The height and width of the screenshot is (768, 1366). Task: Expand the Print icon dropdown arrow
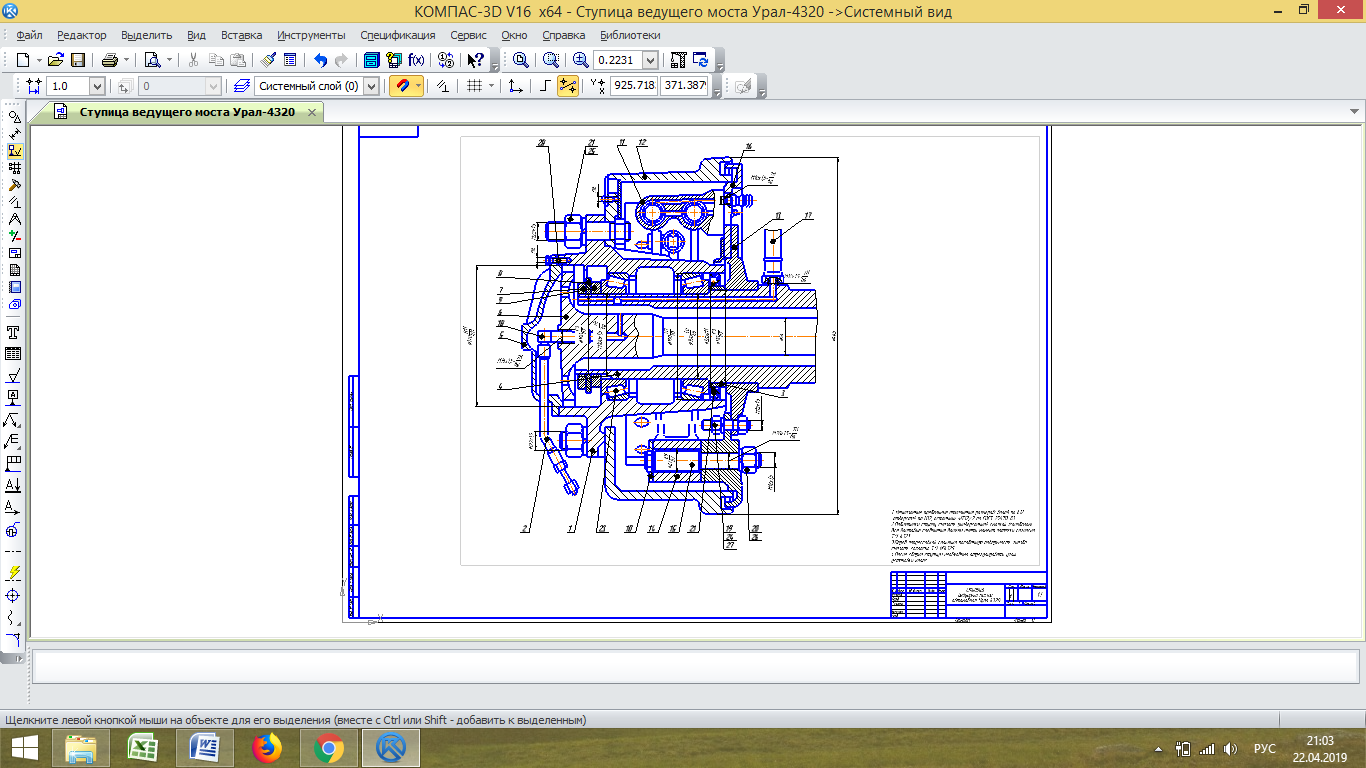[x=125, y=60]
